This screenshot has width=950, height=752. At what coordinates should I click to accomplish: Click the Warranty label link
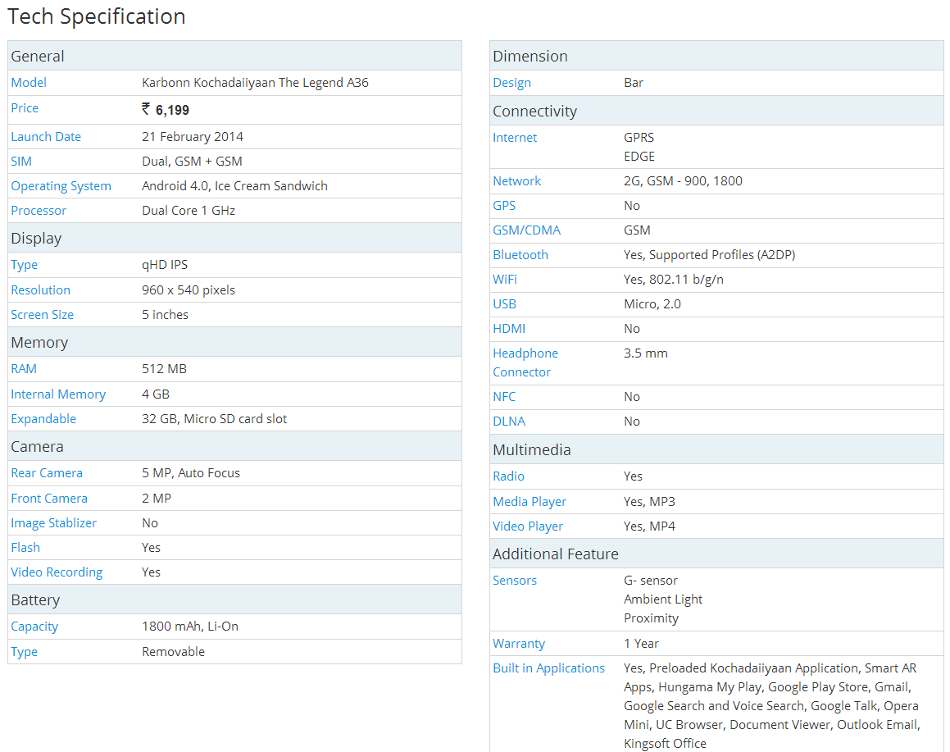pos(519,644)
